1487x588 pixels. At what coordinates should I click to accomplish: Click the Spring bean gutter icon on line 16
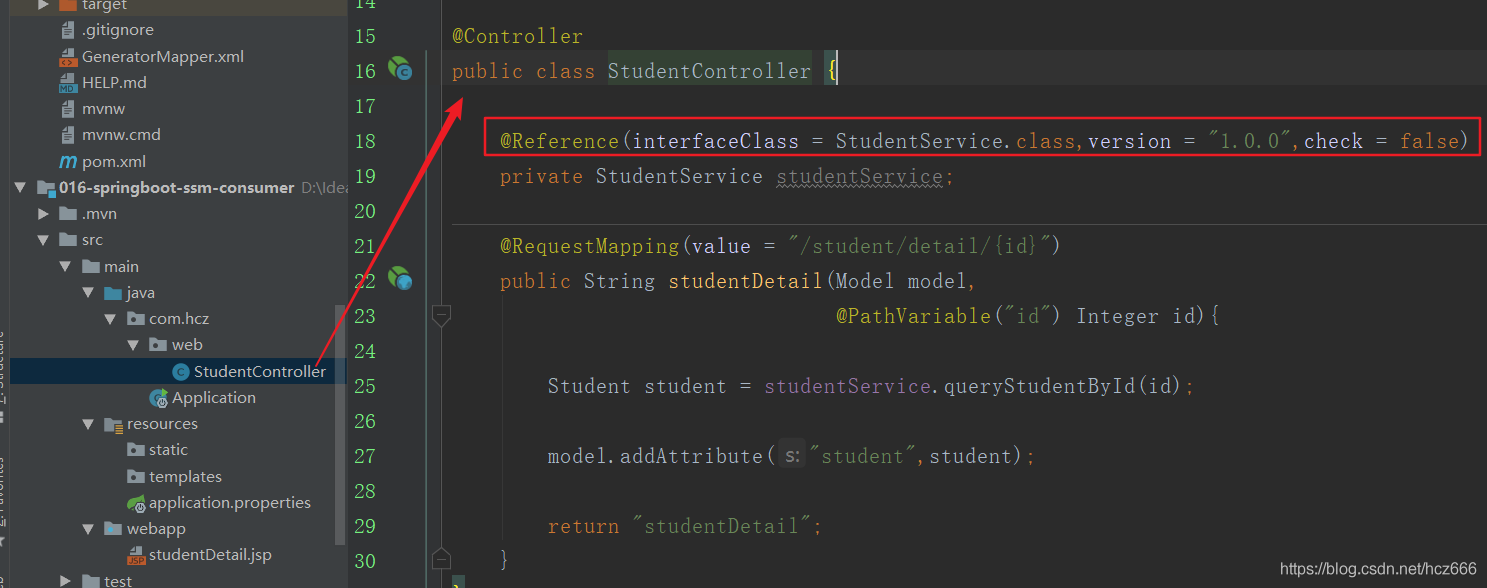[x=400, y=69]
